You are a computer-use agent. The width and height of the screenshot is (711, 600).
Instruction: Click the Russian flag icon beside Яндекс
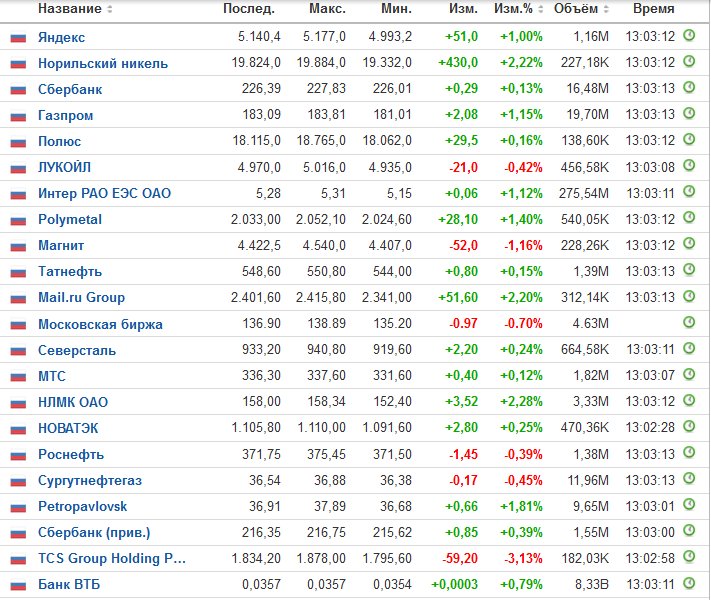18,38
